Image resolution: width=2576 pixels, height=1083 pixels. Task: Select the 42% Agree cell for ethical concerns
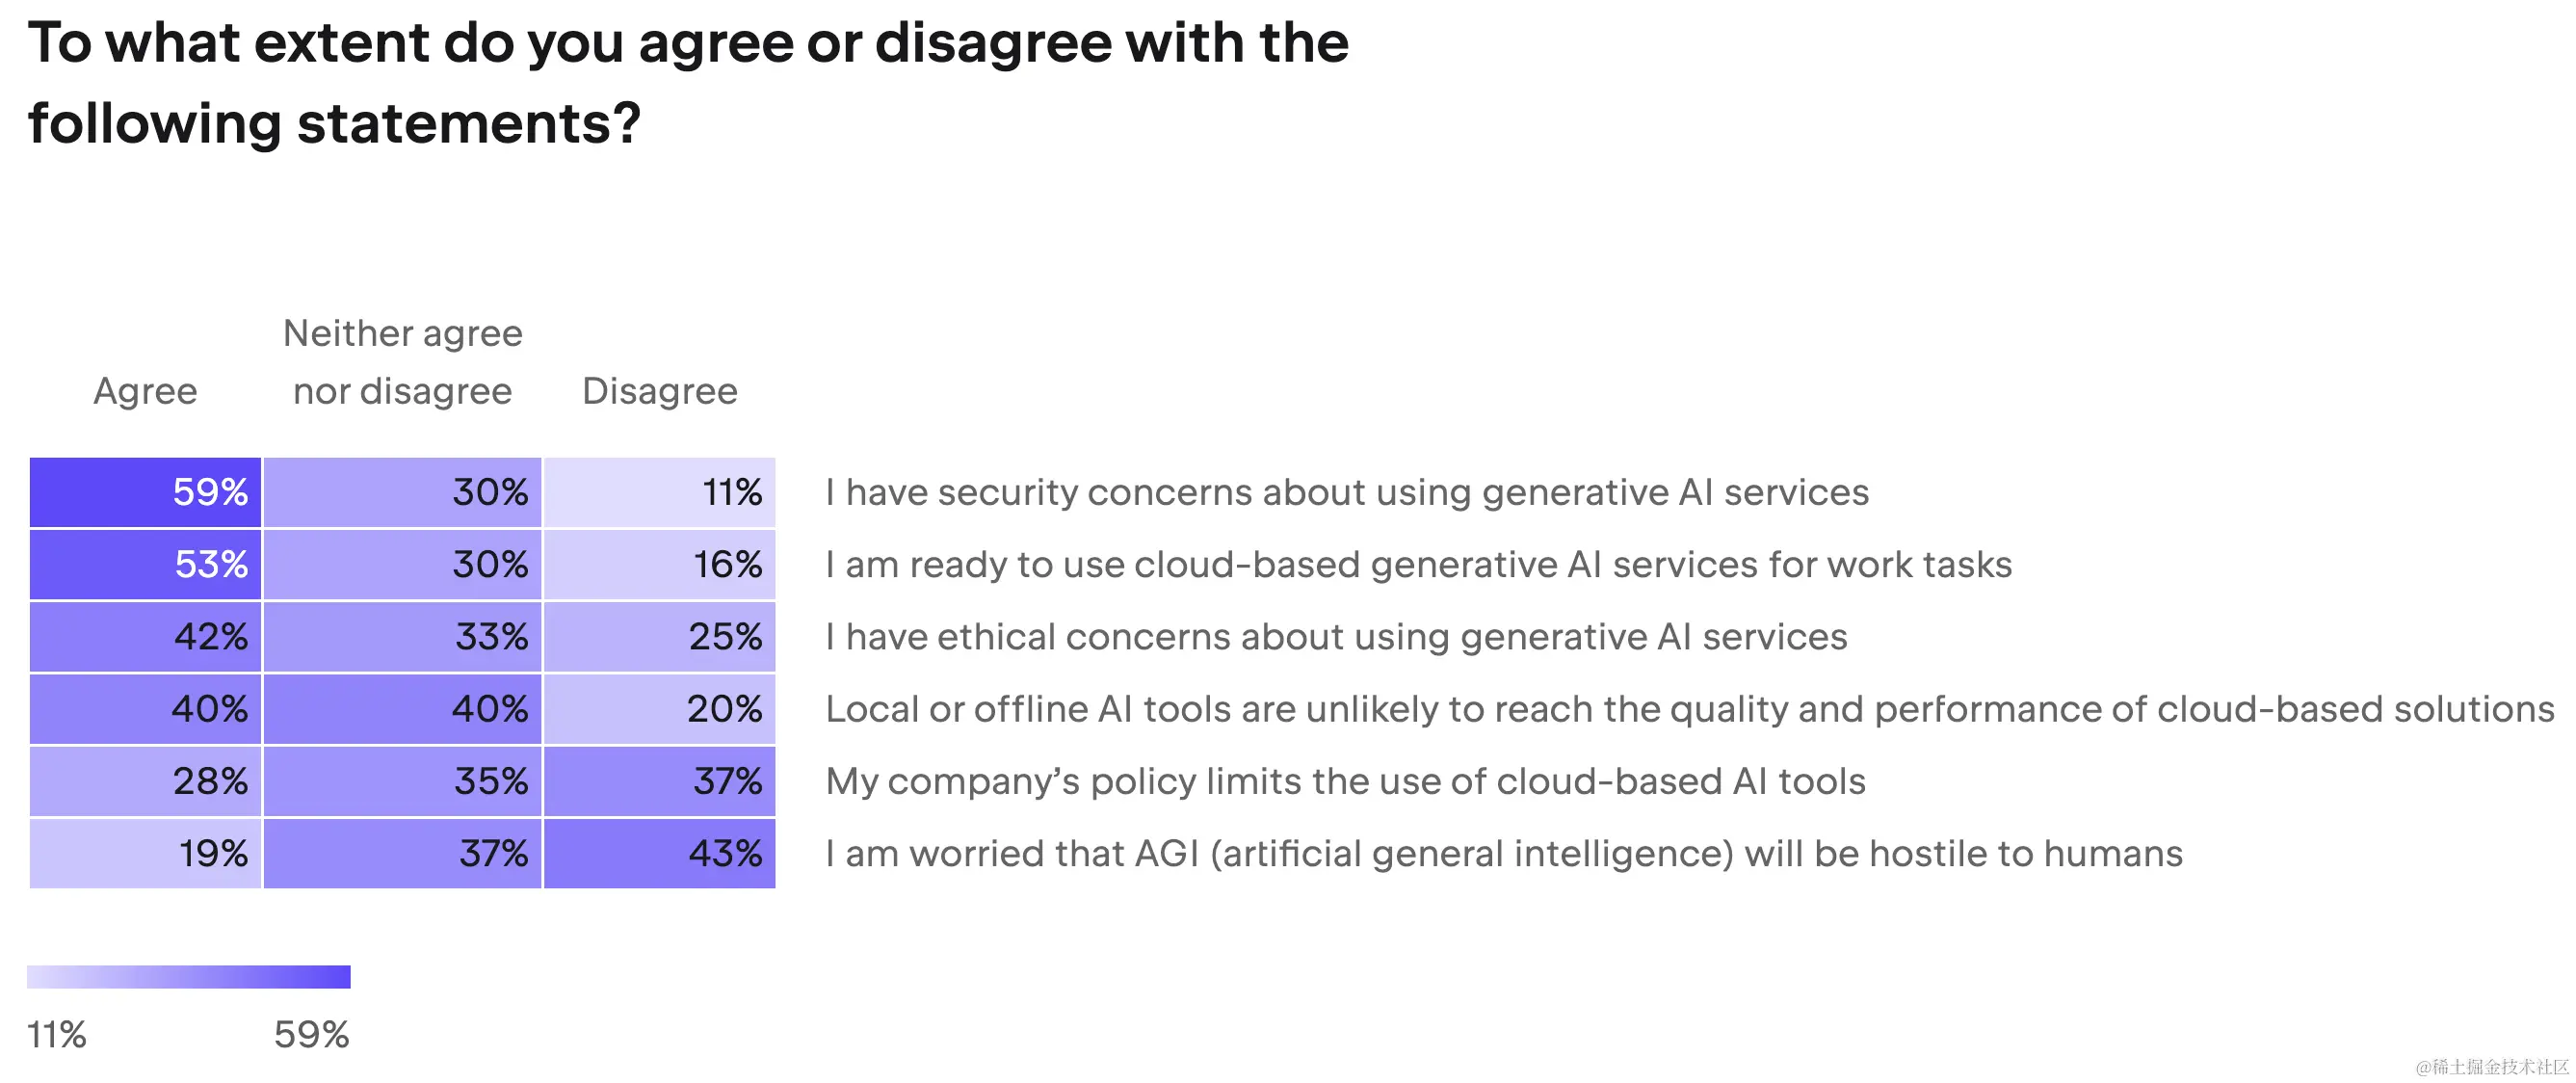coord(146,637)
